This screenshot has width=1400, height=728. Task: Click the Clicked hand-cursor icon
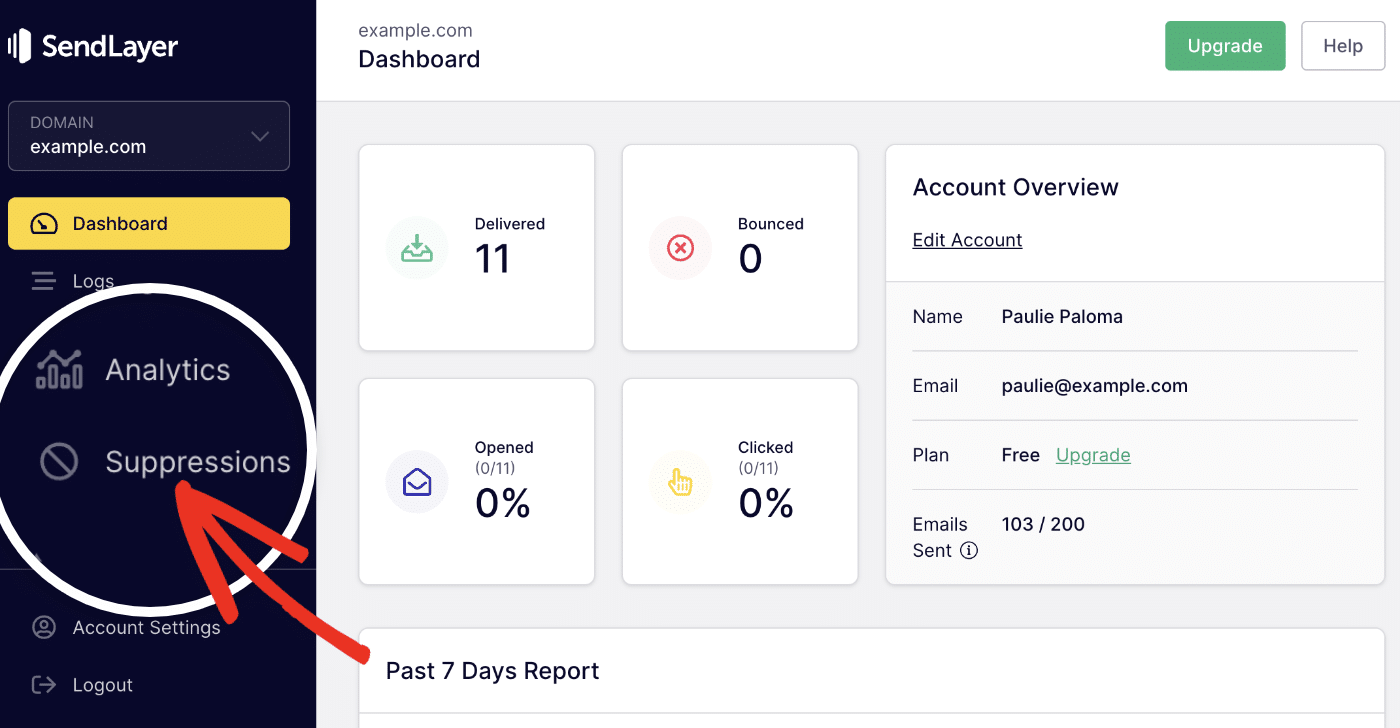click(680, 481)
